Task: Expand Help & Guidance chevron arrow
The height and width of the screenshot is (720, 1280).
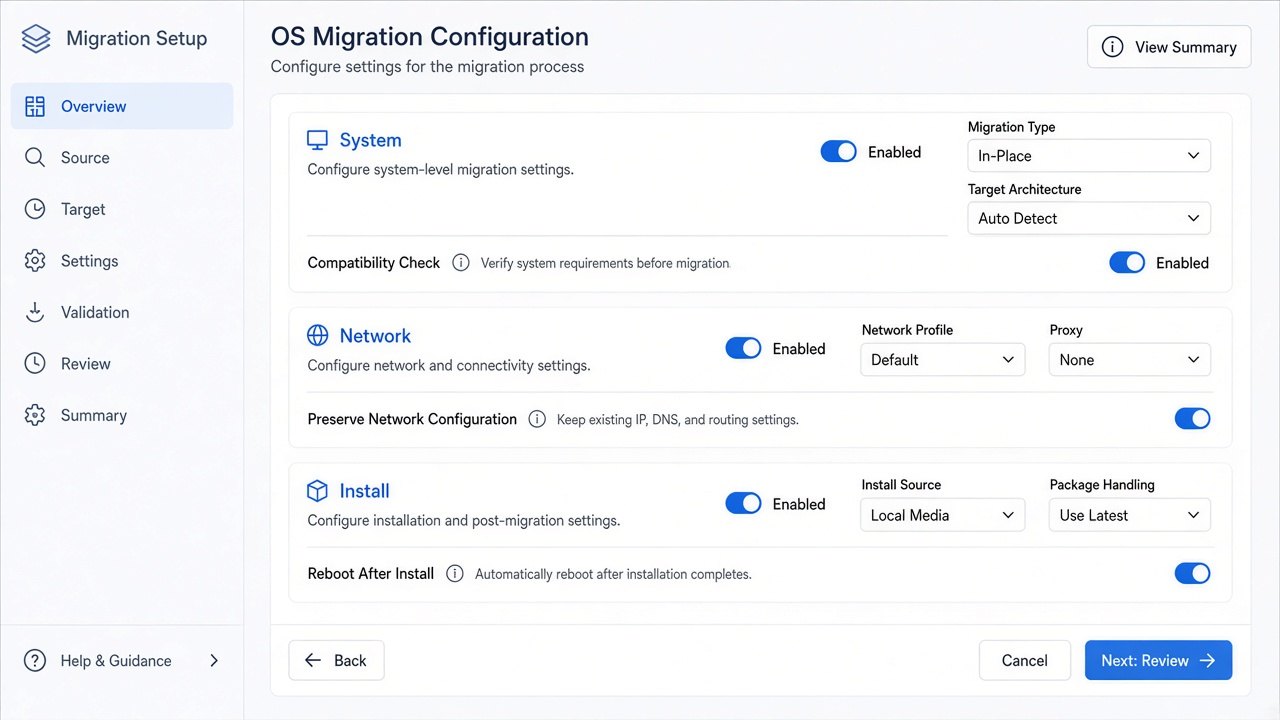Action: coord(213,661)
